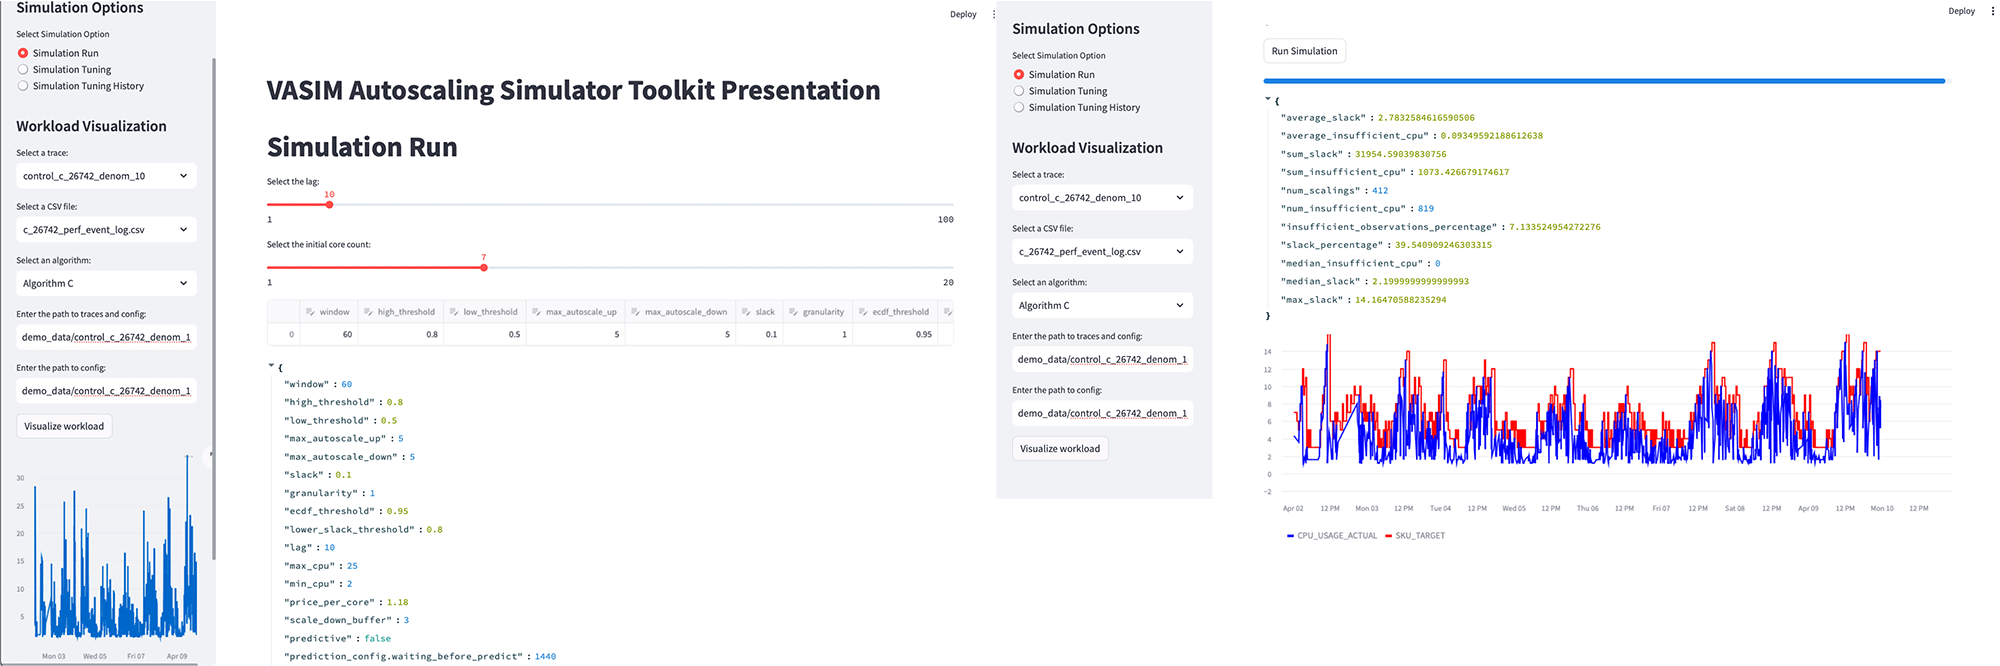Click Deploy above the Run Simulation button

click(1961, 11)
